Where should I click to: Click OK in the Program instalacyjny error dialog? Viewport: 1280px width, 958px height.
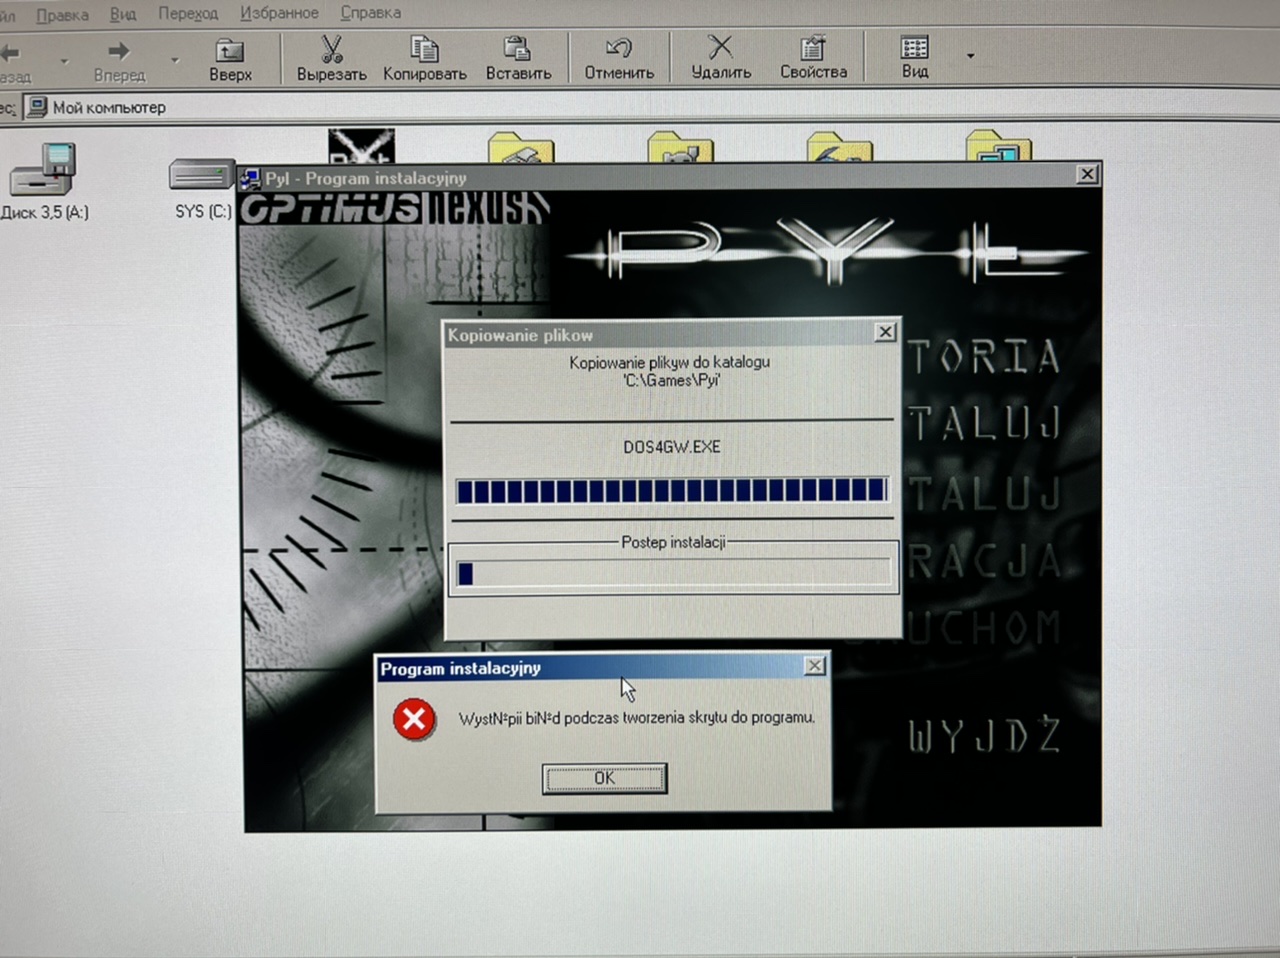pos(604,778)
